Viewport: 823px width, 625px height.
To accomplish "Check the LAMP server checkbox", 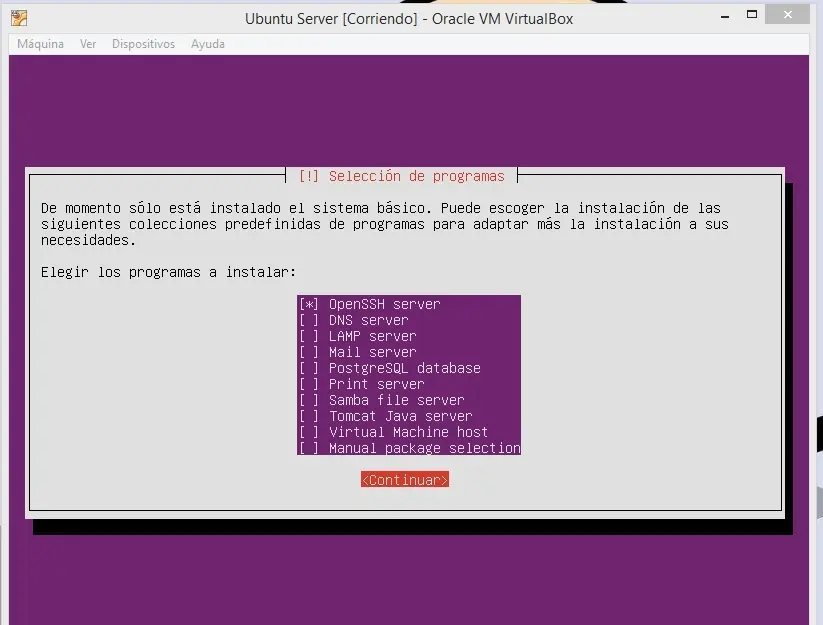I will click(309, 336).
